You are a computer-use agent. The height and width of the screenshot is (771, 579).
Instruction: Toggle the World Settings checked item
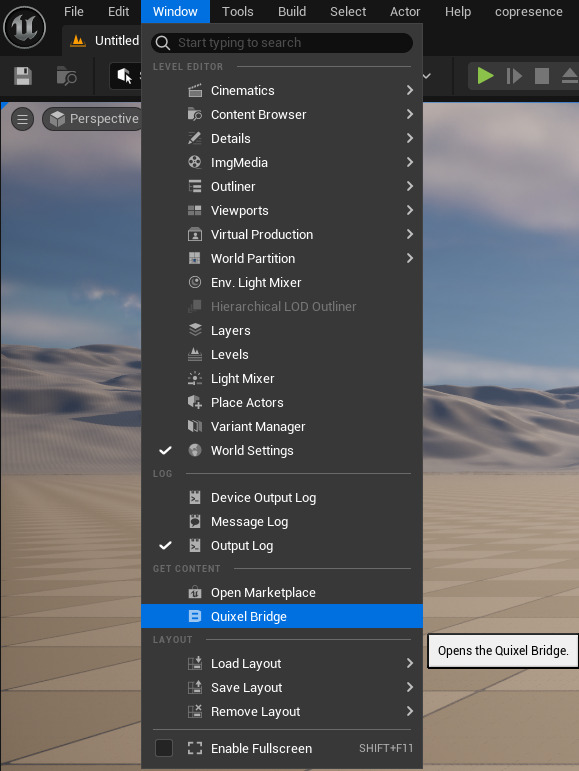click(282, 450)
